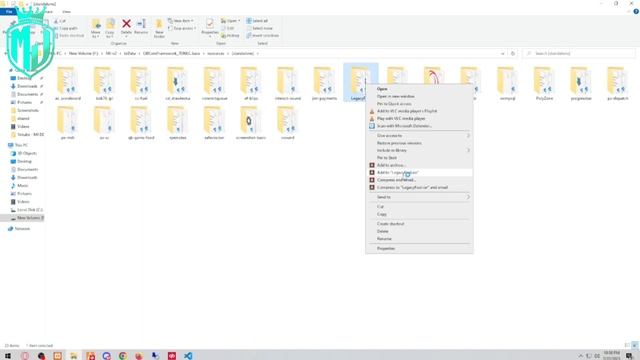Choose Rename in the context menu
This screenshot has height=360, width=640.
click(420, 238)
